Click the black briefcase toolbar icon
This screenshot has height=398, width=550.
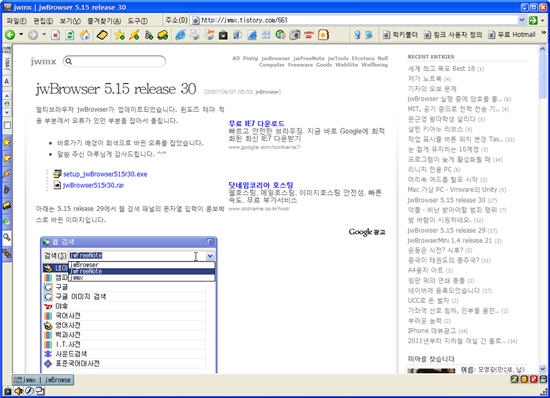click(x=223, y=35)
